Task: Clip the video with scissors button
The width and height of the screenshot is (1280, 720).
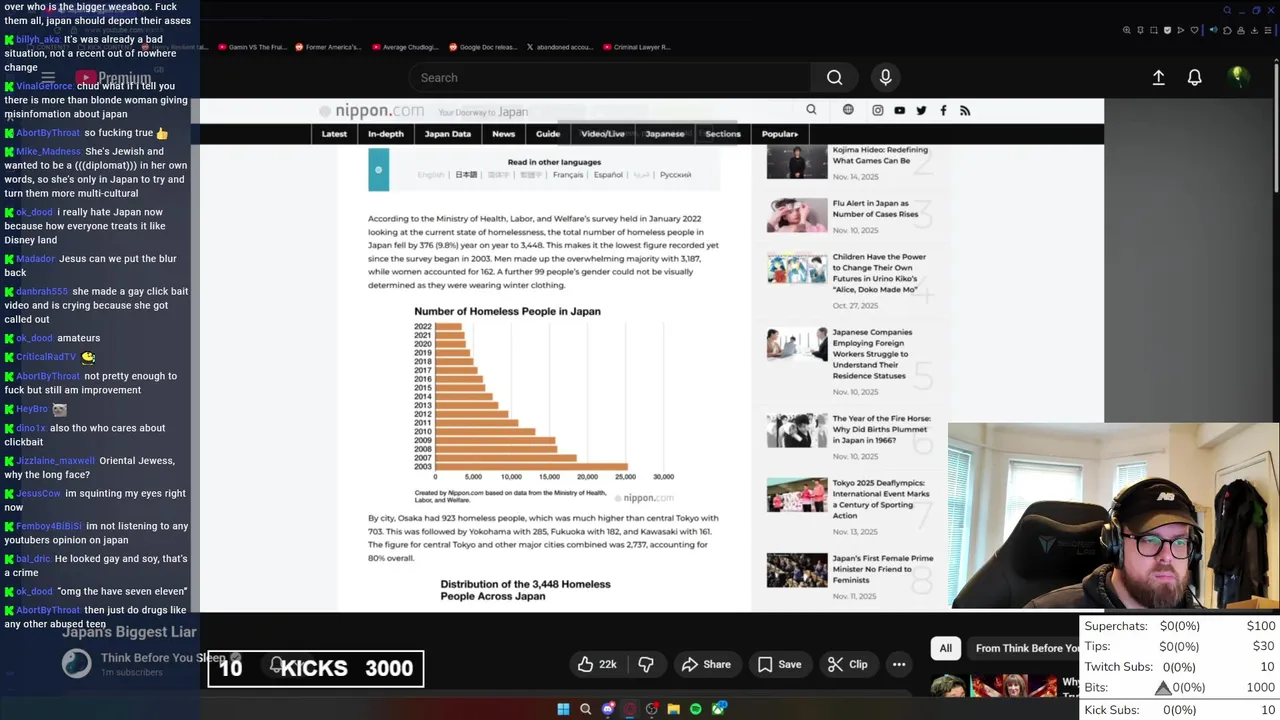Action: [848, 664]
